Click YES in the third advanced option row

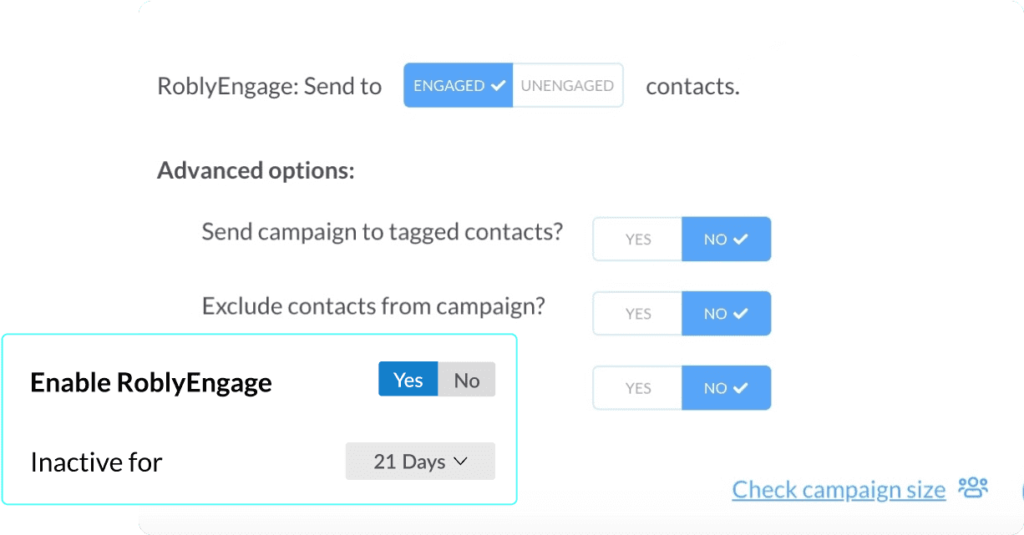[637, 388]
